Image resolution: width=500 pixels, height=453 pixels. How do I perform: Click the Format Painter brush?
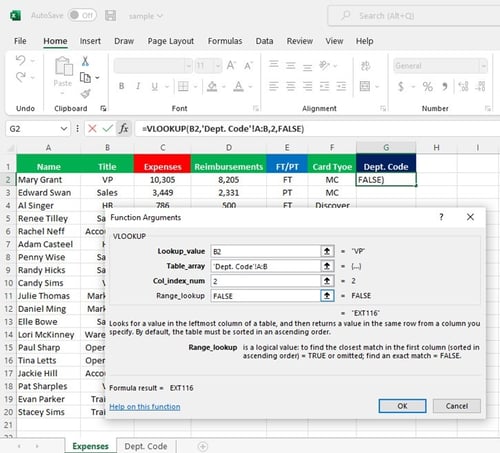(85, 94)
